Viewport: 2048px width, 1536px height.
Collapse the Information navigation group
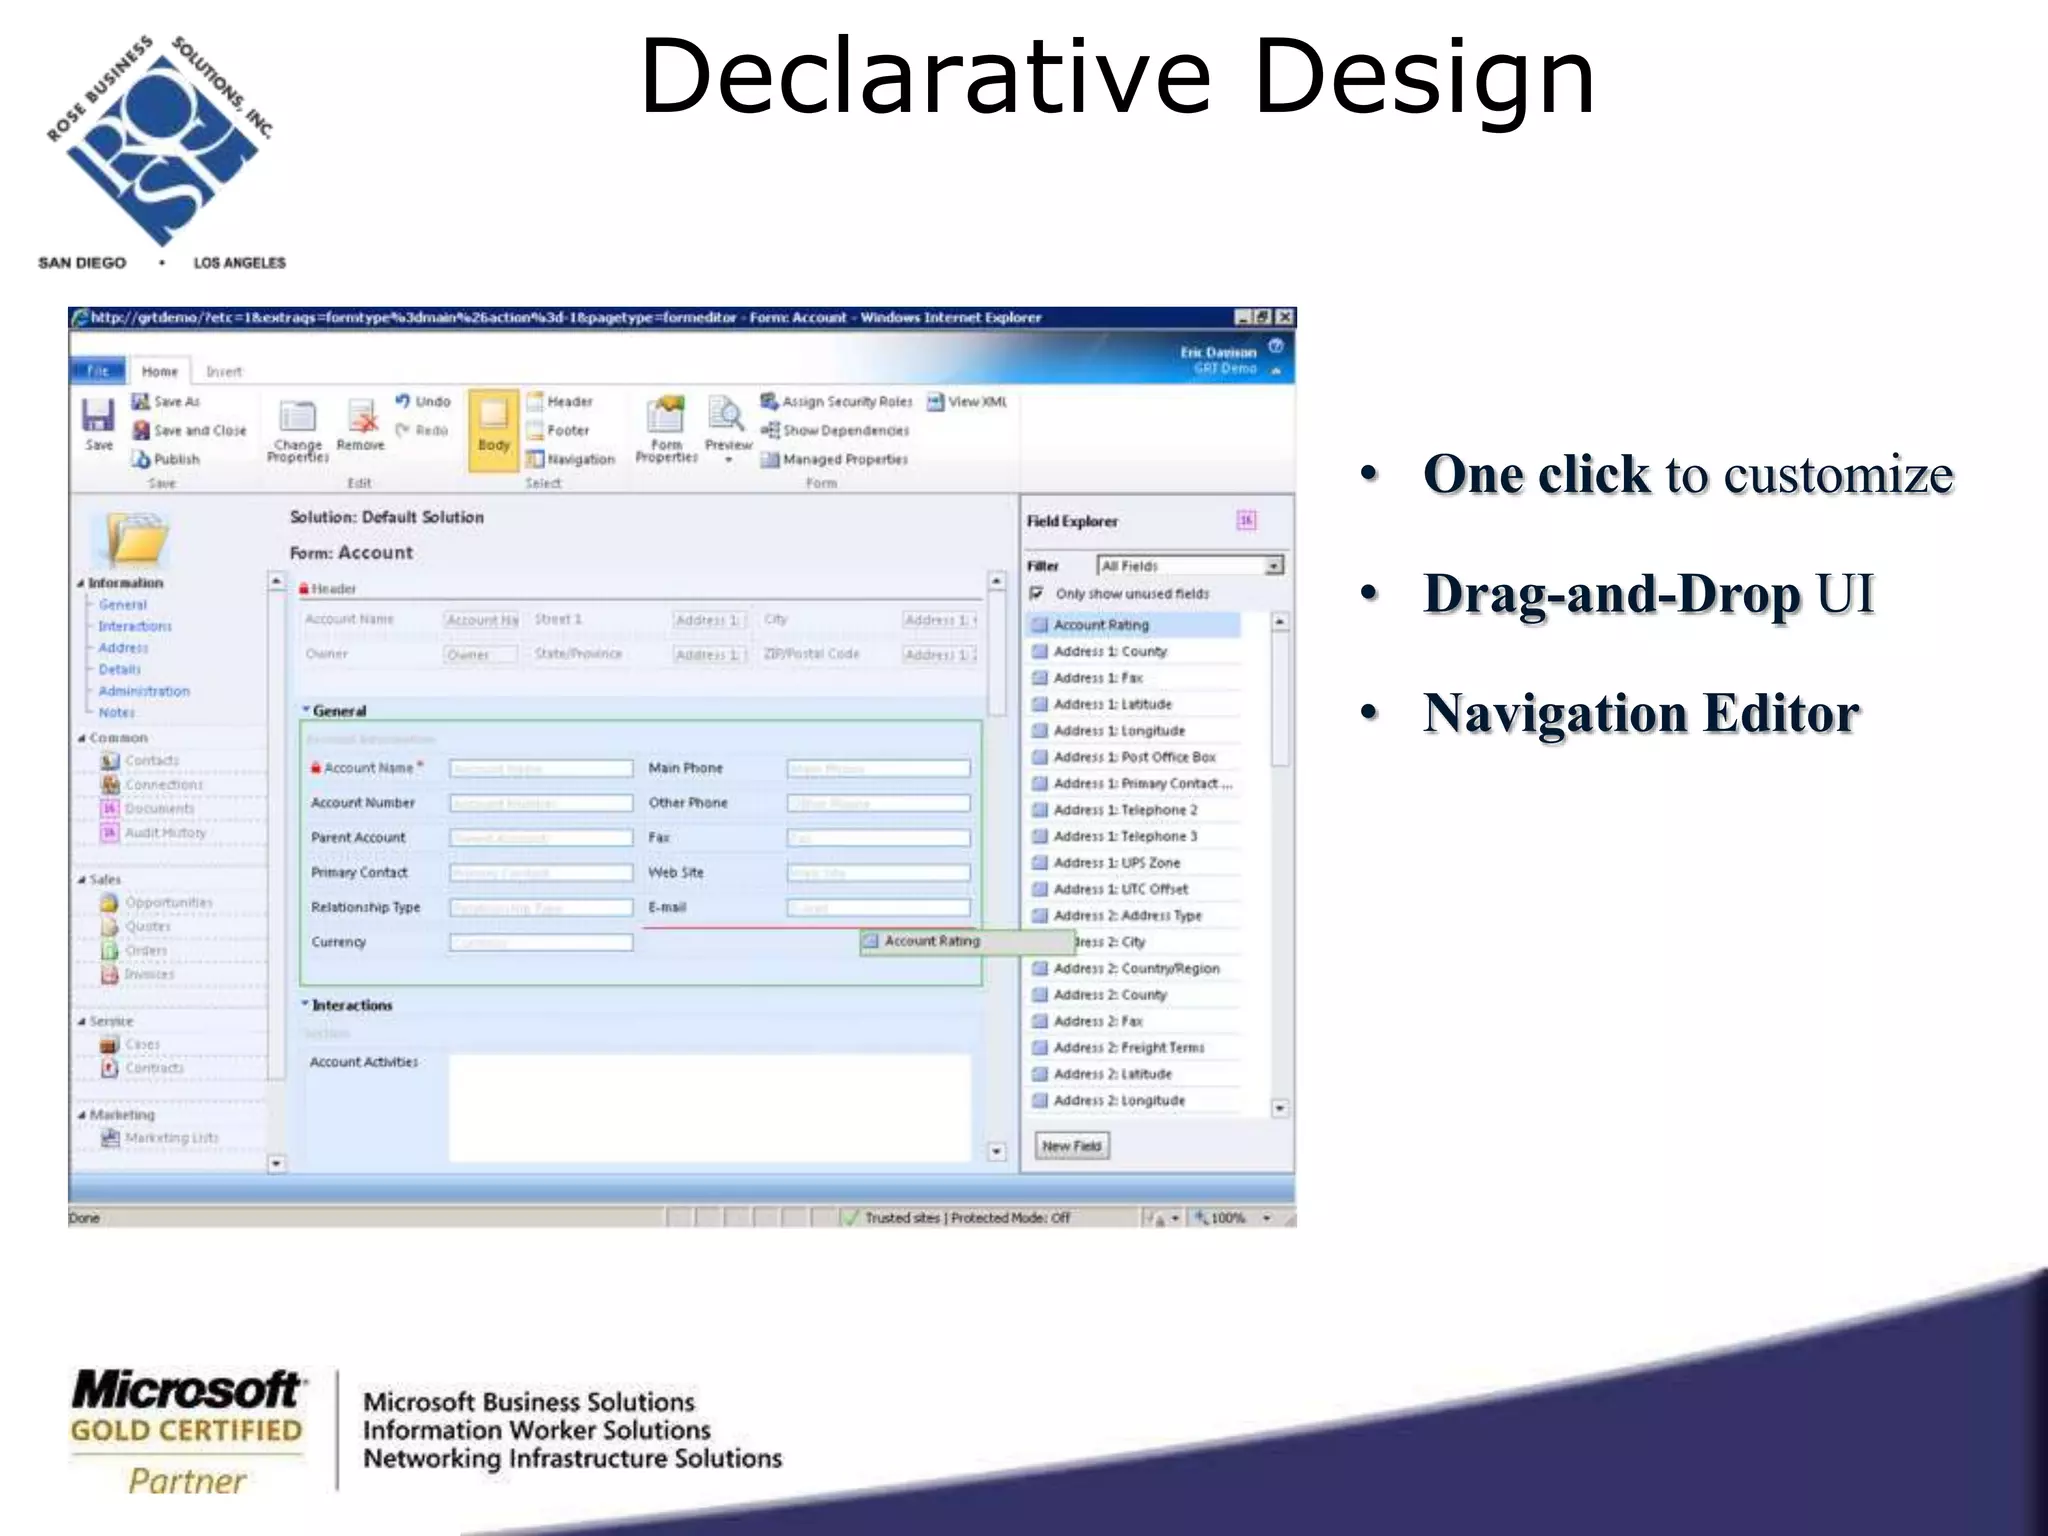(81, 583)
